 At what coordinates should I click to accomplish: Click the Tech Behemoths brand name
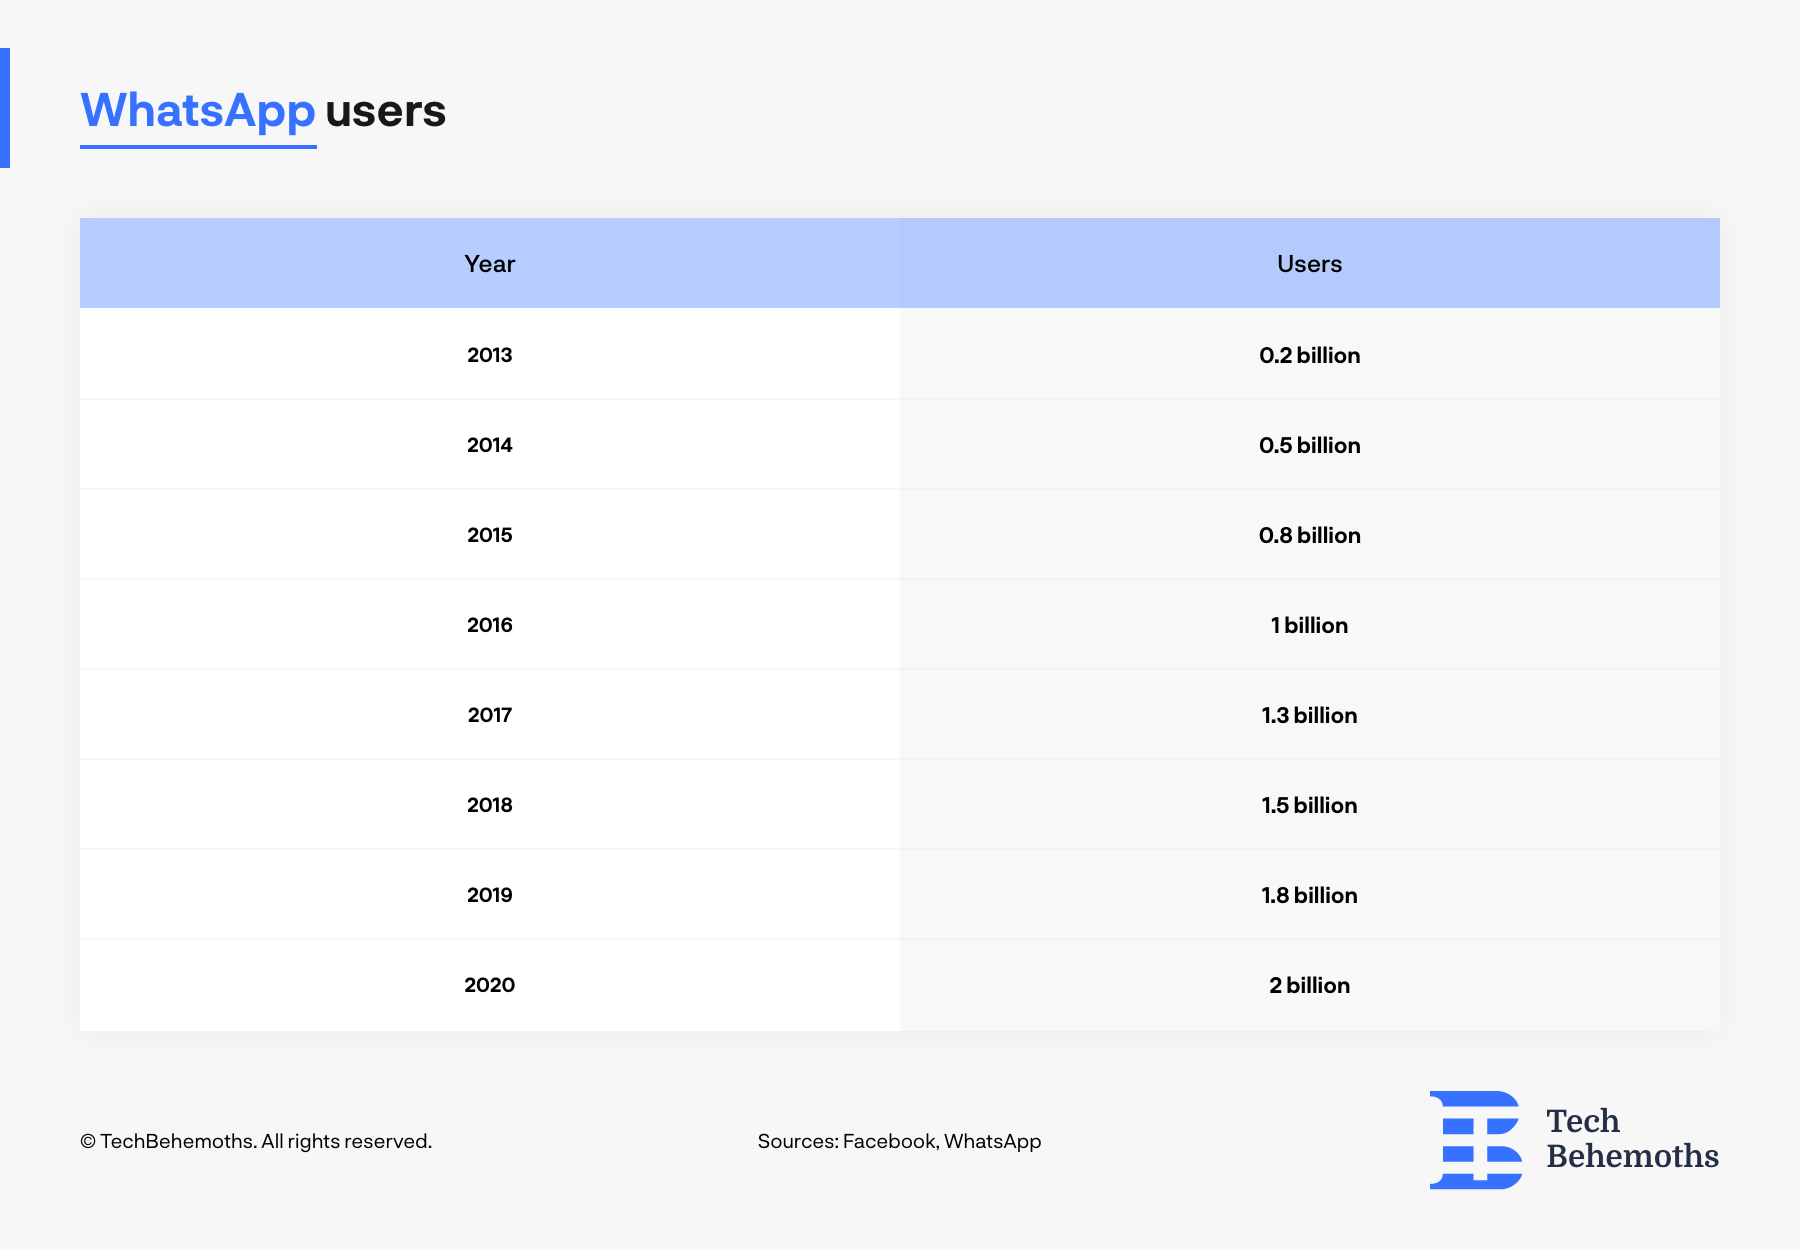1632,1138
